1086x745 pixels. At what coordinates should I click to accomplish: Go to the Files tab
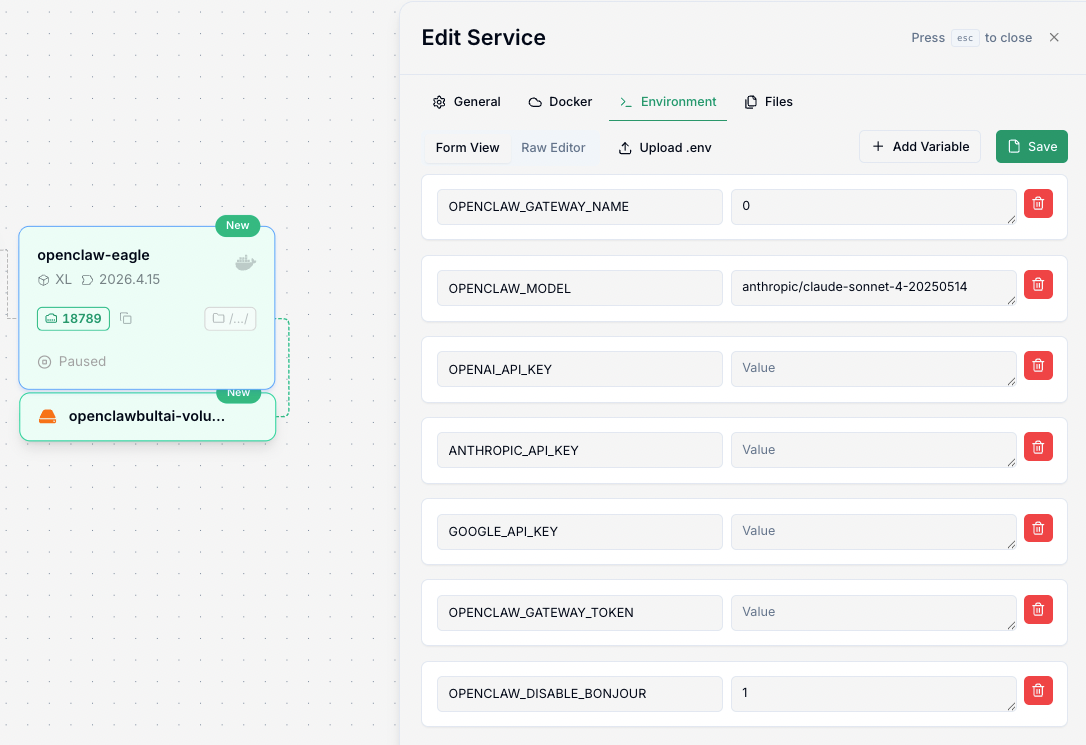pos(768,102)
